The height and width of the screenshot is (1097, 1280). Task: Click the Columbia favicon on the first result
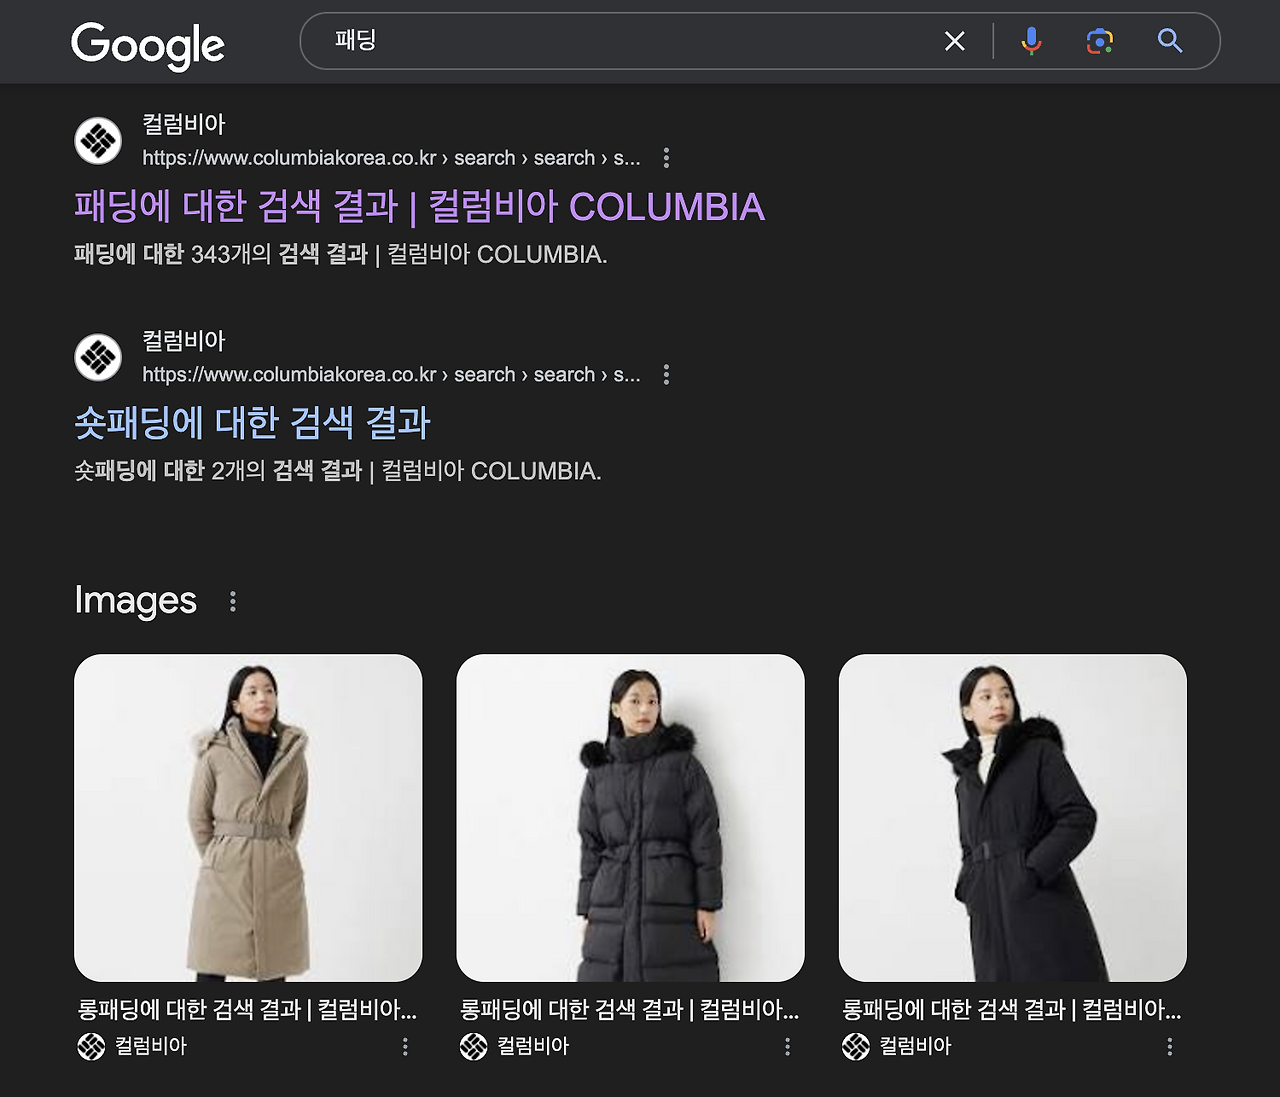pyautogui.click(x=98, y=140)
